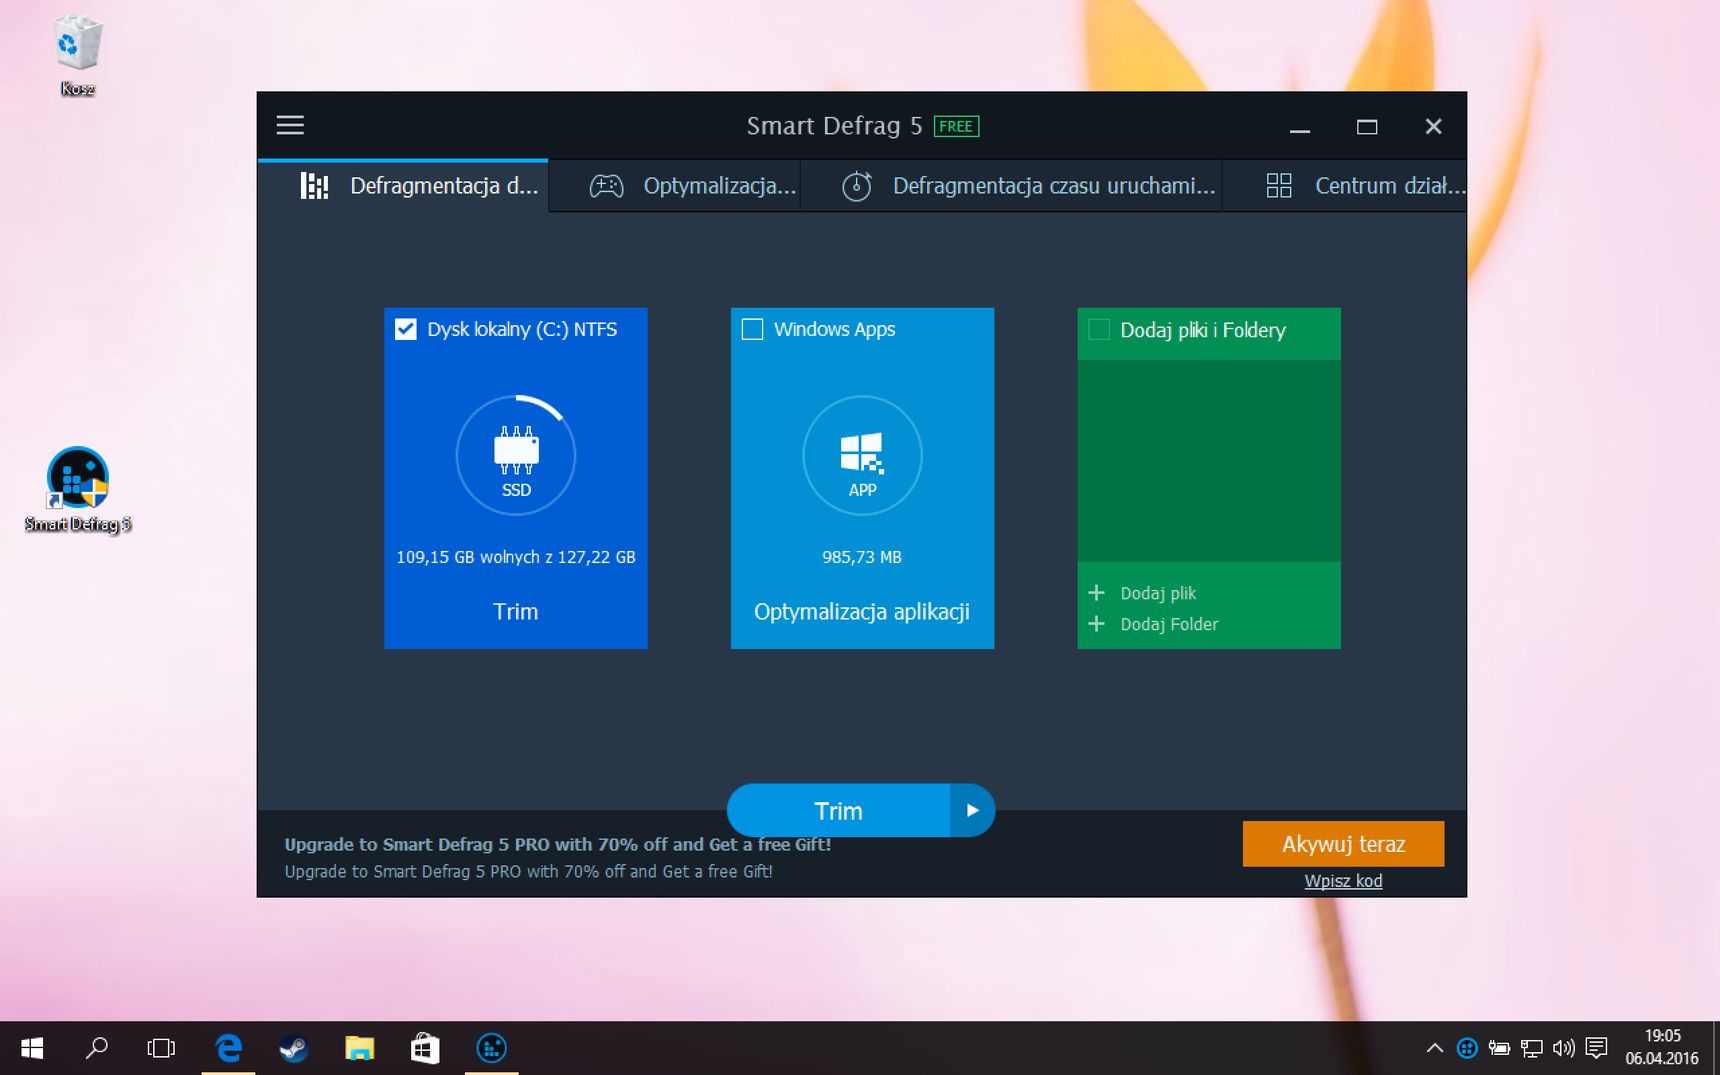Click Smart Defrag taskbar icon
The width and height of the screenshot is (1720, 1075).
coord(491,1048)
